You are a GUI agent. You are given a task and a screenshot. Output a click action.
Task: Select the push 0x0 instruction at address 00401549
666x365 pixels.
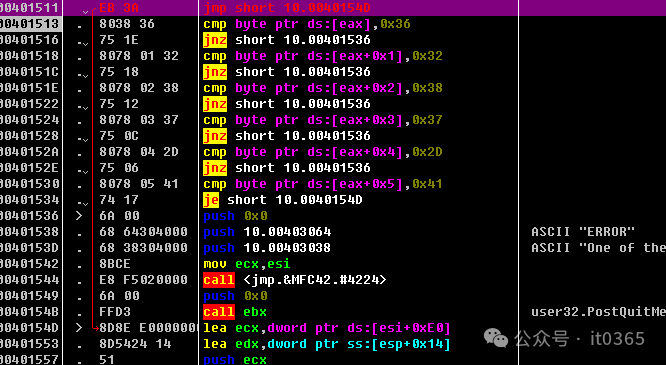point(235,296)
